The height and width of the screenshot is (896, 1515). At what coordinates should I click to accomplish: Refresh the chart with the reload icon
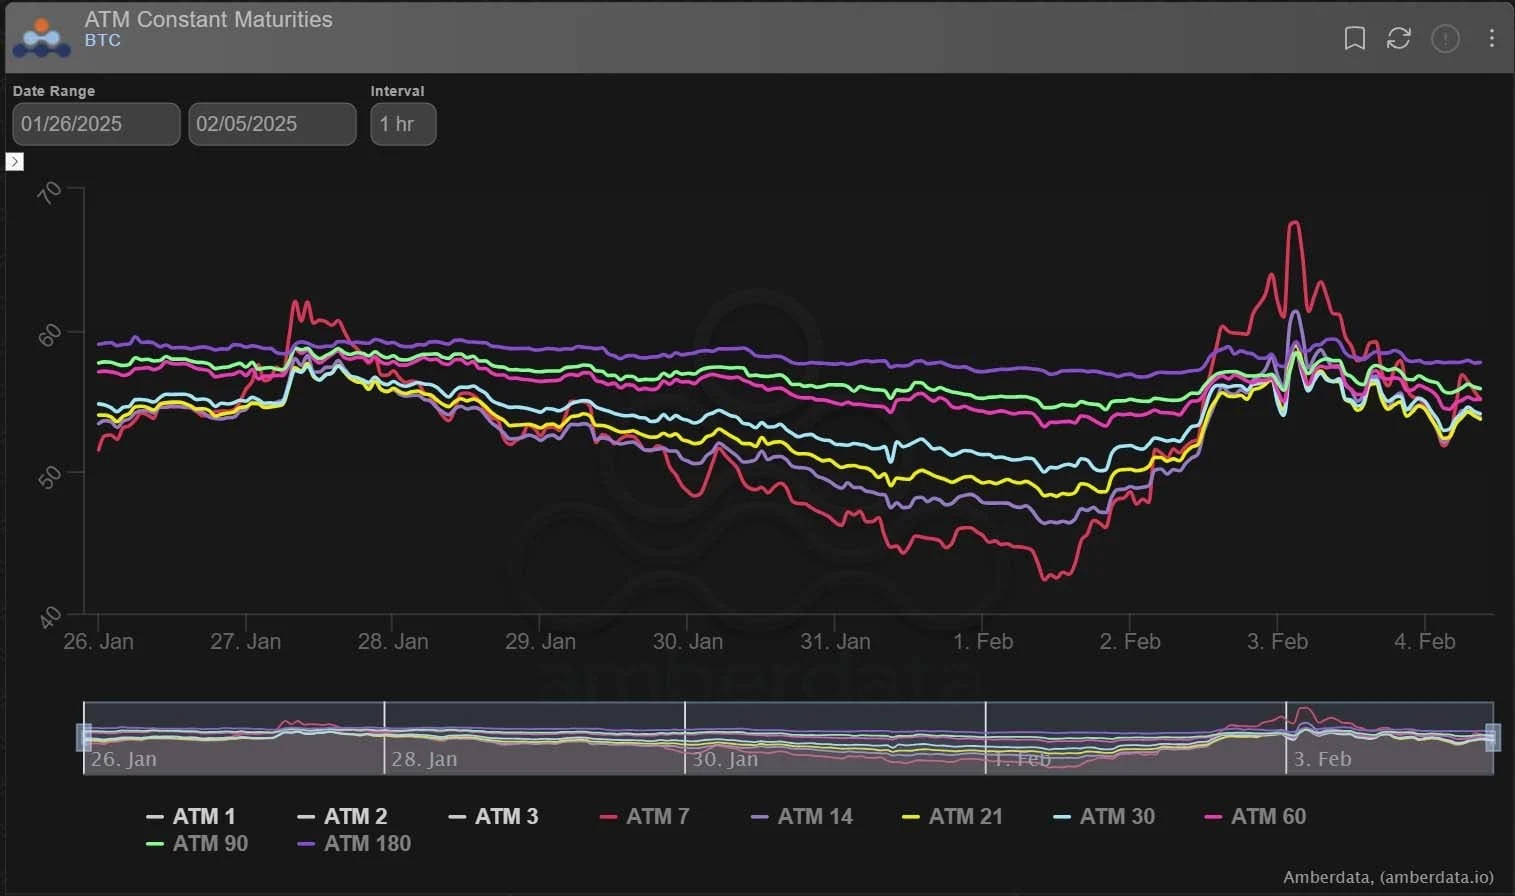coord(1398,39)
